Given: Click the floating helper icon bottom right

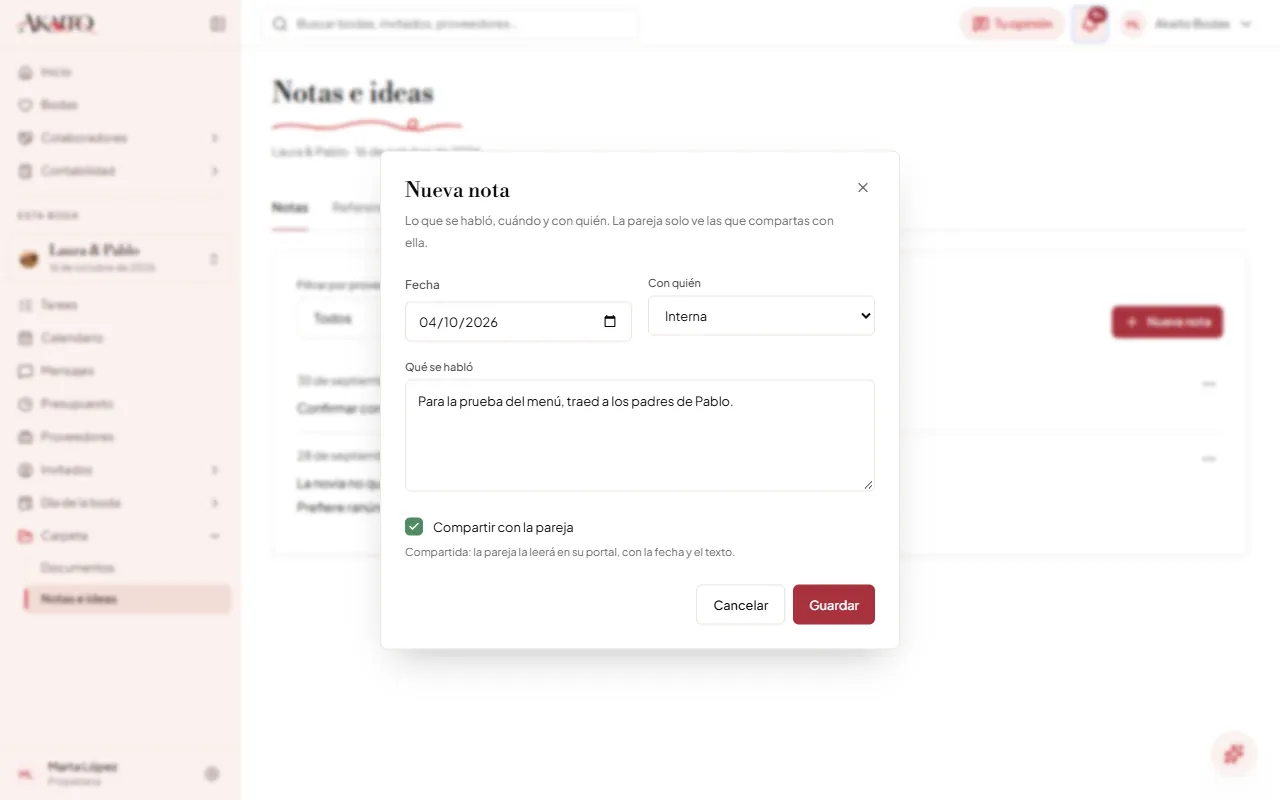Looking at the screenshot, I should pos(1234,754).
